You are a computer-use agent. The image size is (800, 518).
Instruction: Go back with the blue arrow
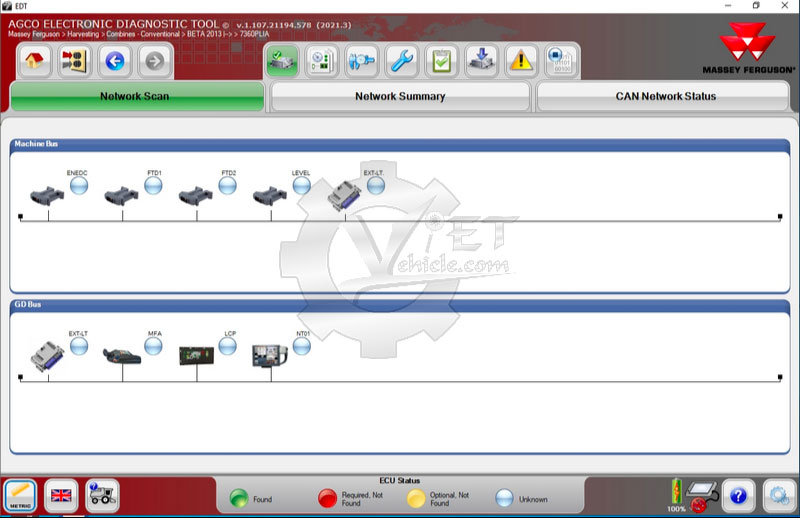pos(114,61)
